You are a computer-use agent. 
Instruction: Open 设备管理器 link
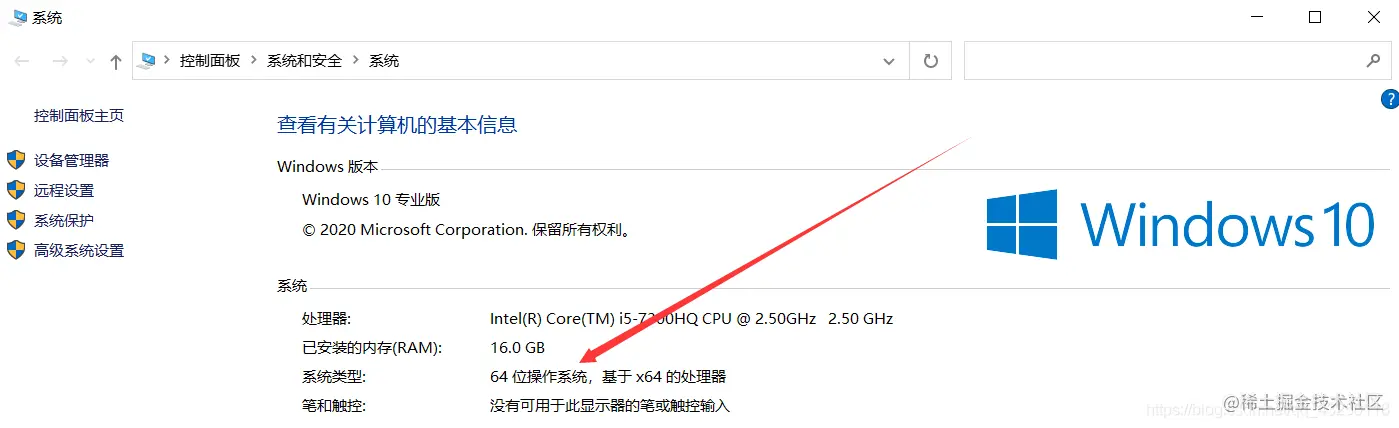point(71,160)
